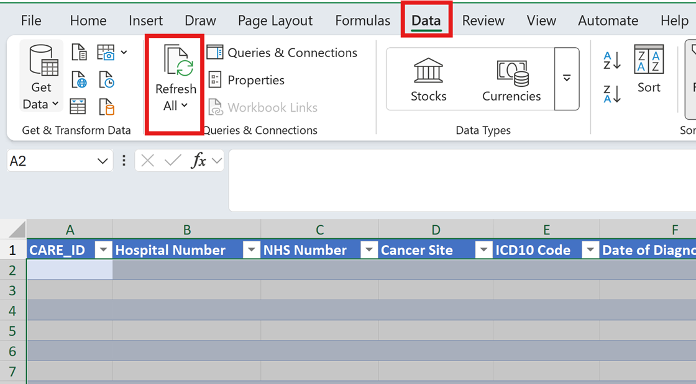This screenshot has height=384, width=696.
Task: Open the Sort dialog icon
Action: (649, 59)
